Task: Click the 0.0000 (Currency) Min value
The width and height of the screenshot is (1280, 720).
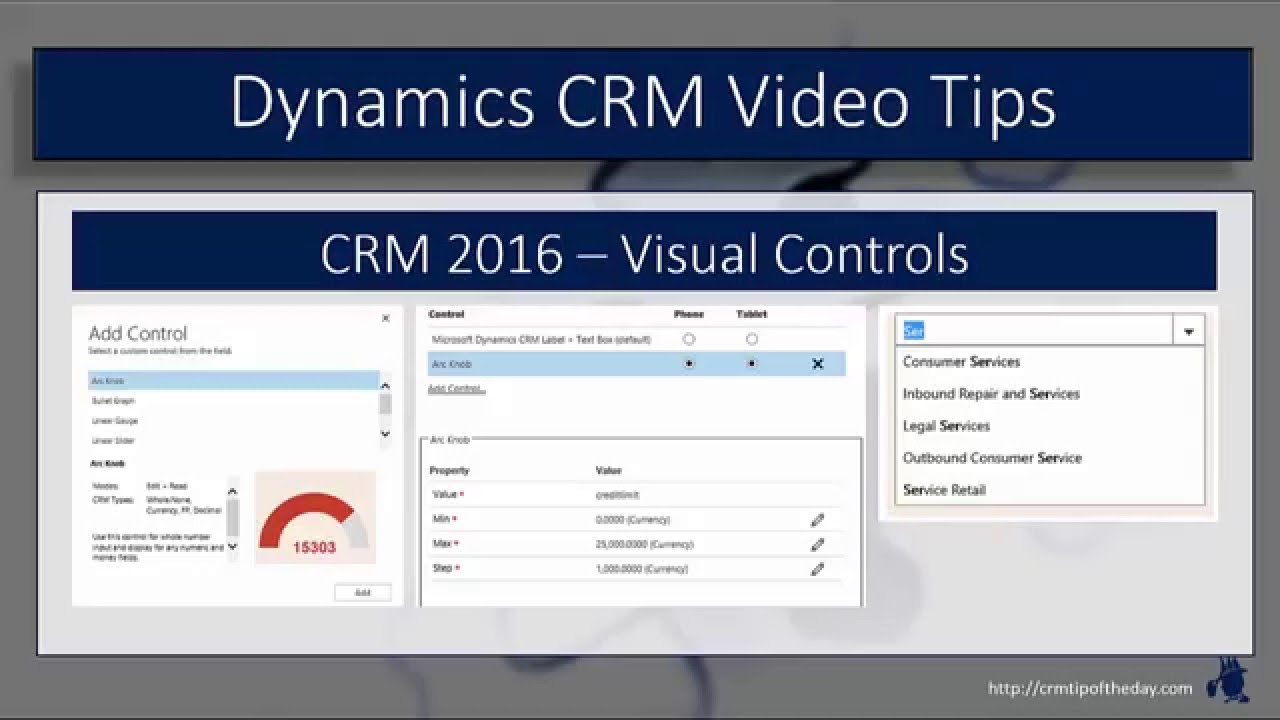Action: (632, 520)
